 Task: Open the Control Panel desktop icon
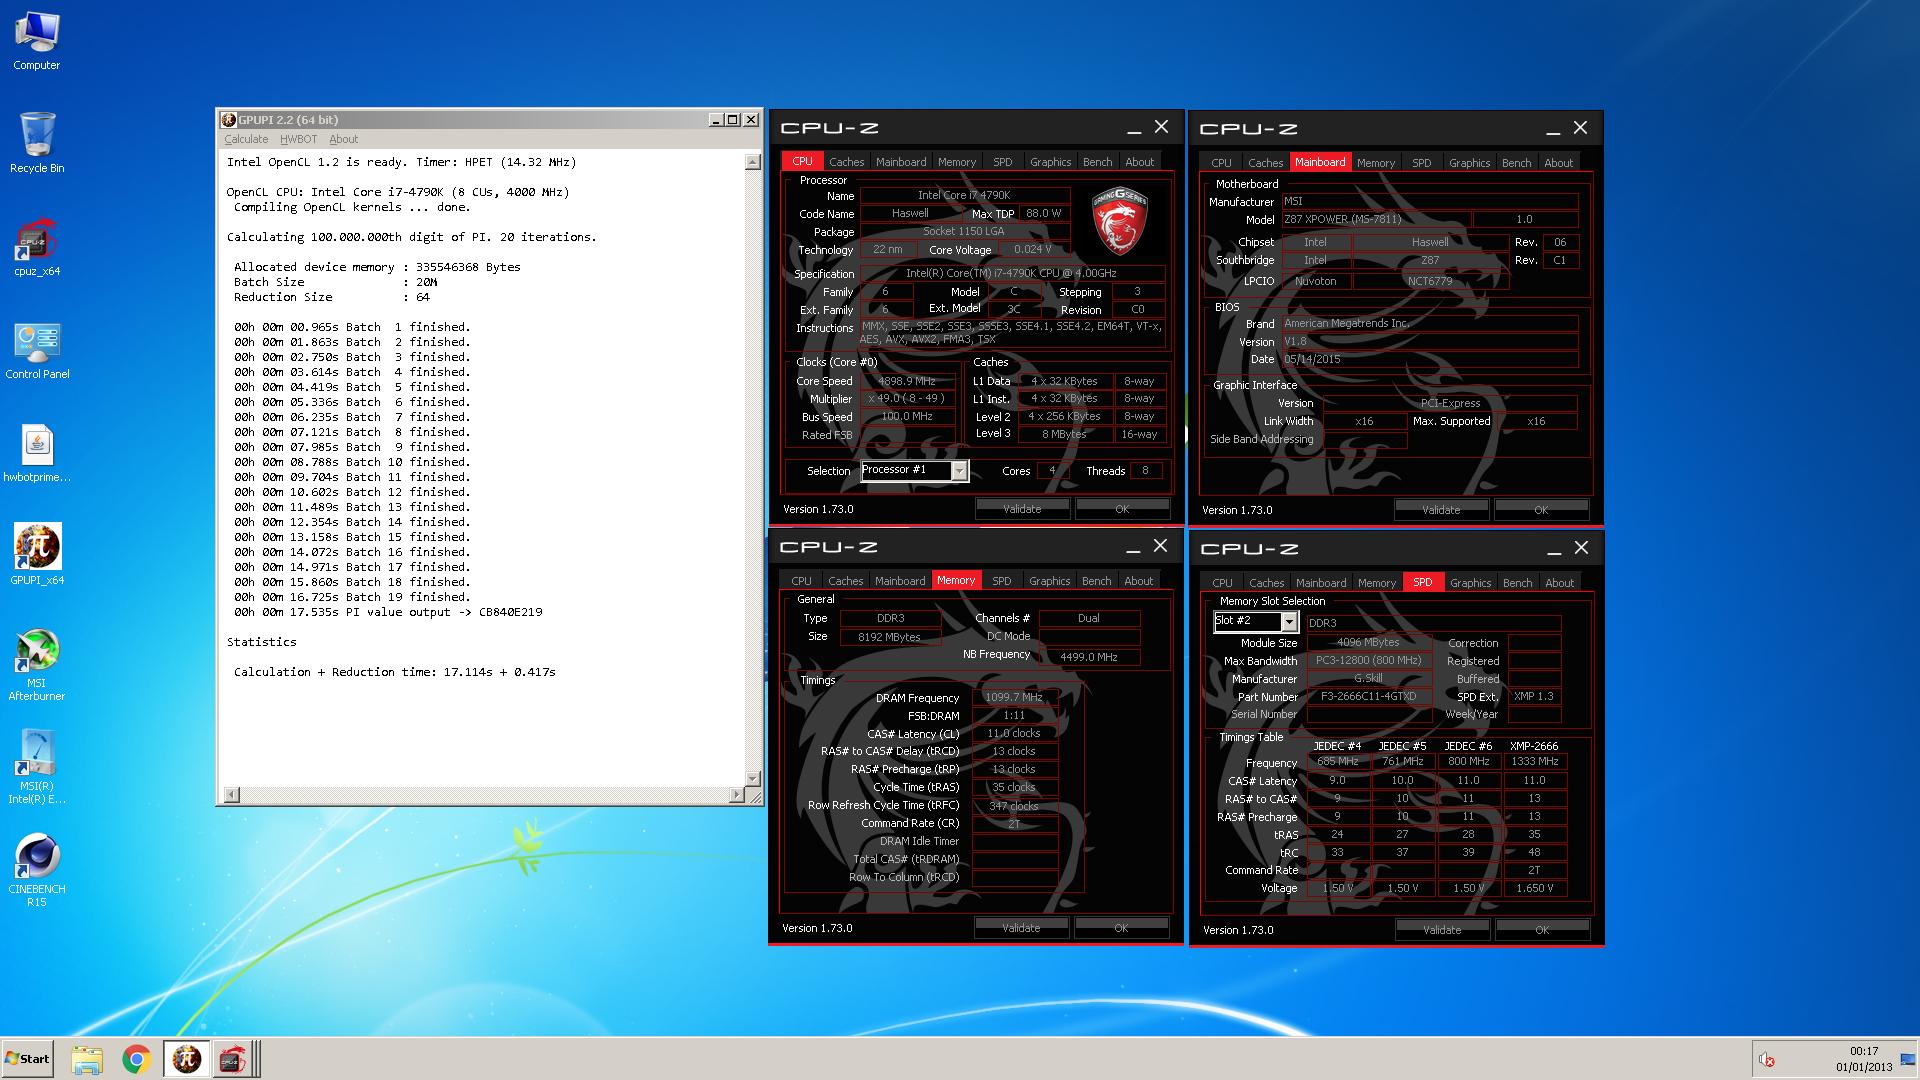coord(37,350)
